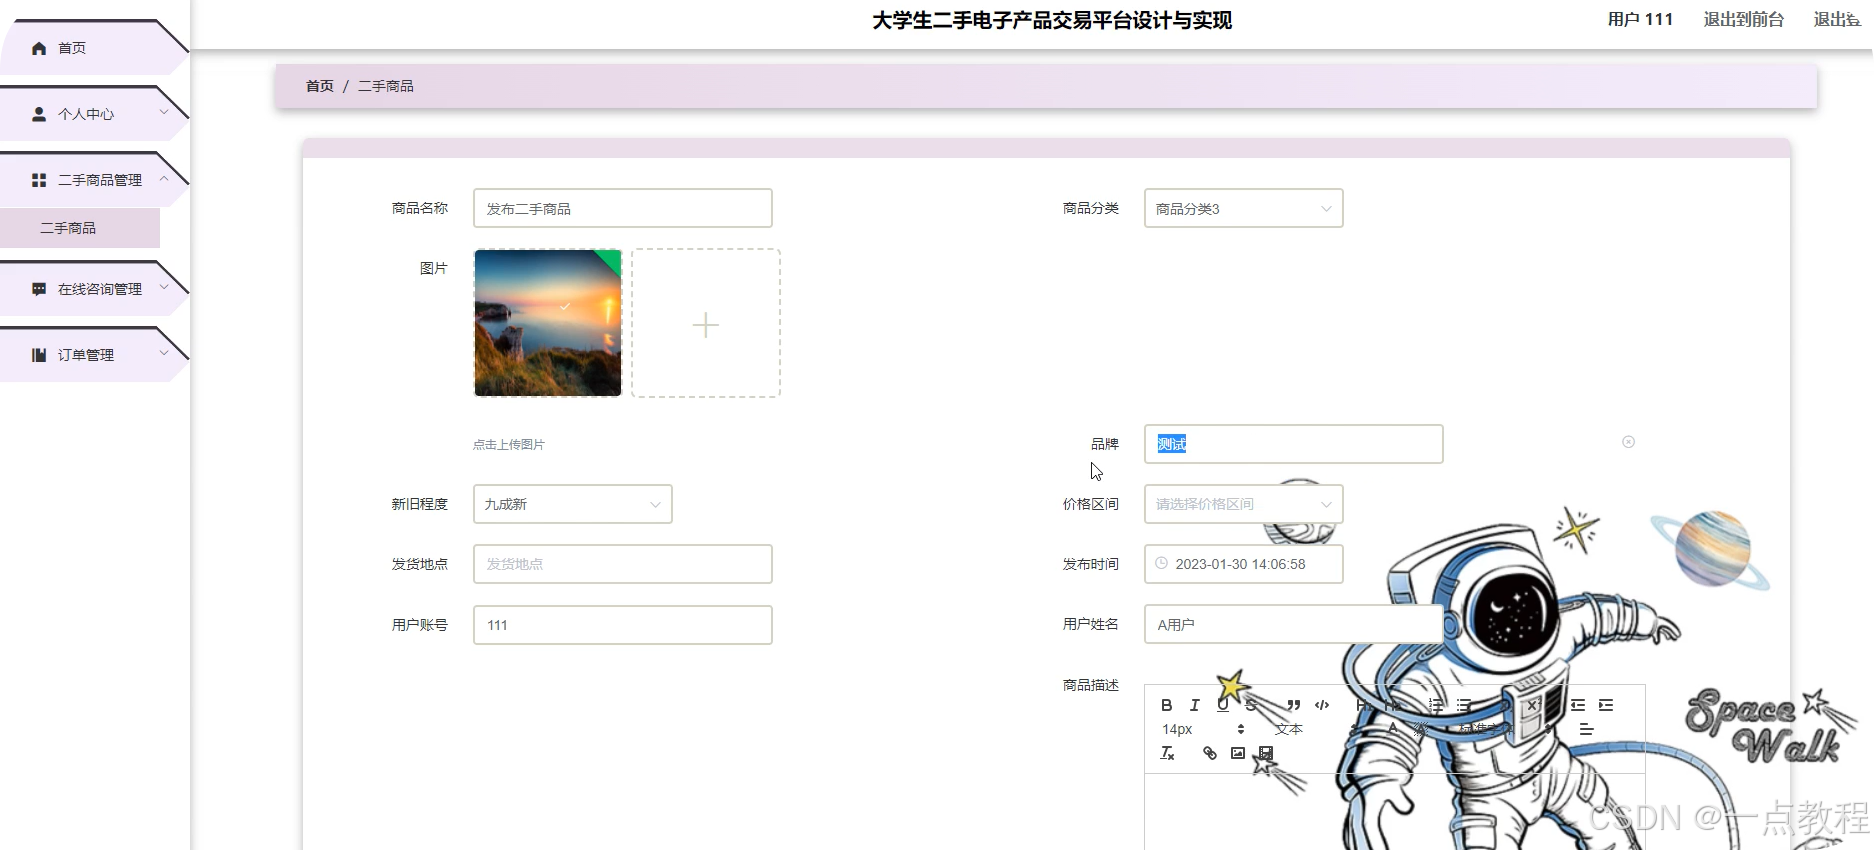This screenshot has height=850, width=1874.
Task: Insert blockquote via quote icon
Action: click(1294, 705)
